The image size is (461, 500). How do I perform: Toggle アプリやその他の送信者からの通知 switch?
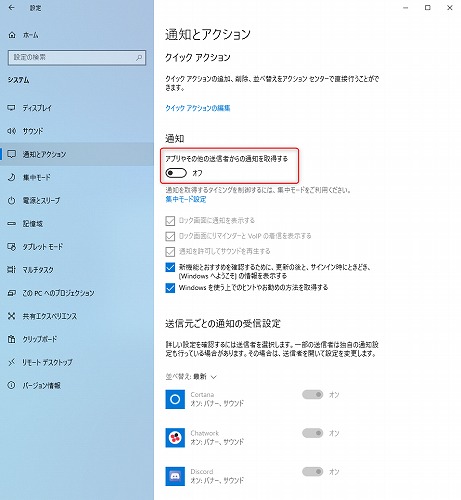click(x=176, y=173)
